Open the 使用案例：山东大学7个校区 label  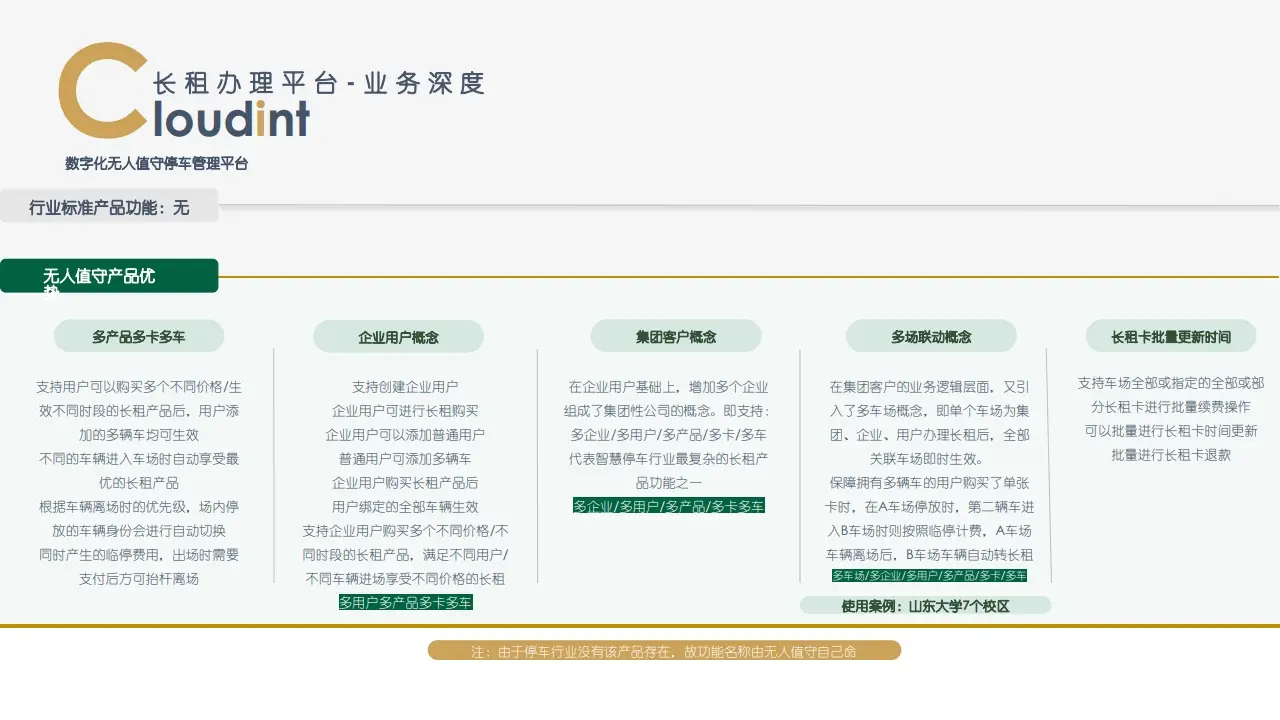(x=925, y=606)
